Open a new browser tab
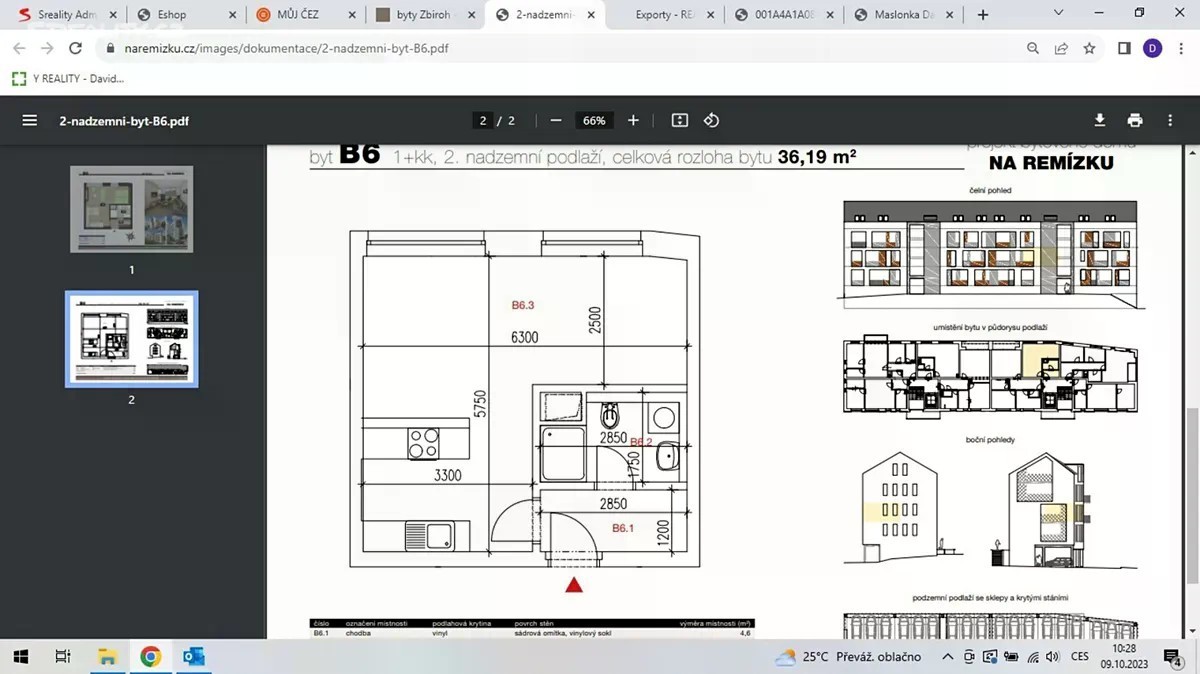Image resolution: width=1200 pixels, height=674 pixels. coord(983,15)
